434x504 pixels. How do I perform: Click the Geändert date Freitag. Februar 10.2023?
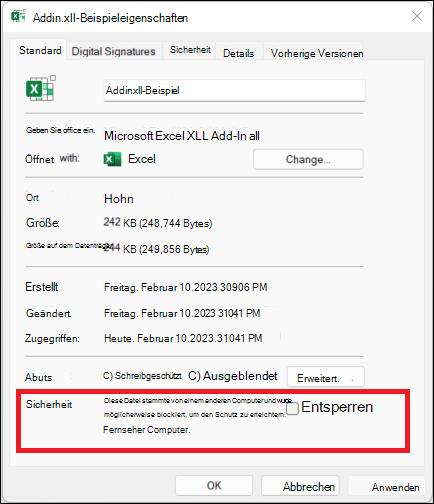[182, 313]
